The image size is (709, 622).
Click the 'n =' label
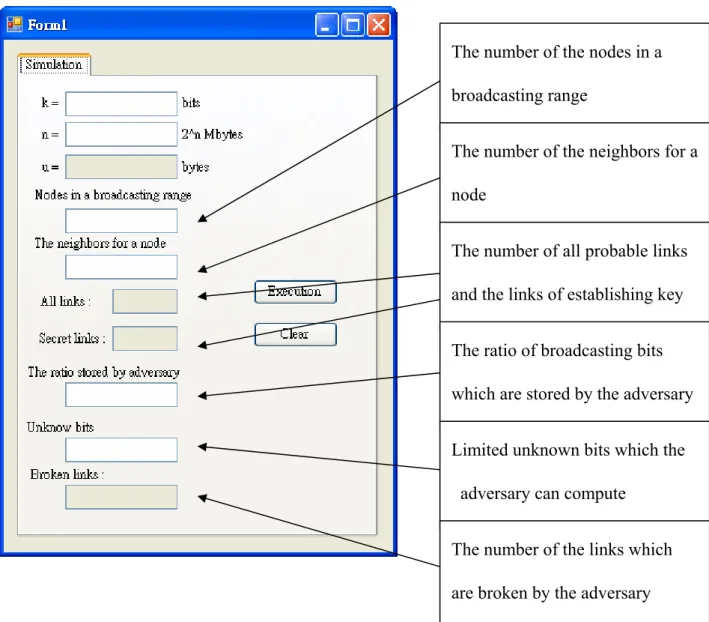point(50,135)
